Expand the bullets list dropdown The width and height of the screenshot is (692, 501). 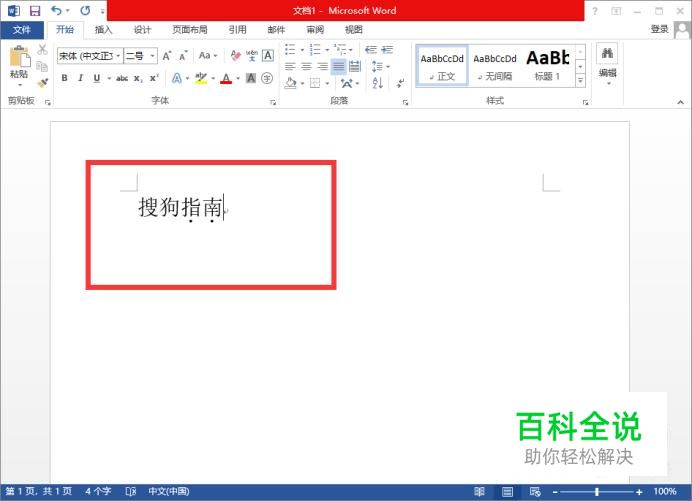point(302,50)
